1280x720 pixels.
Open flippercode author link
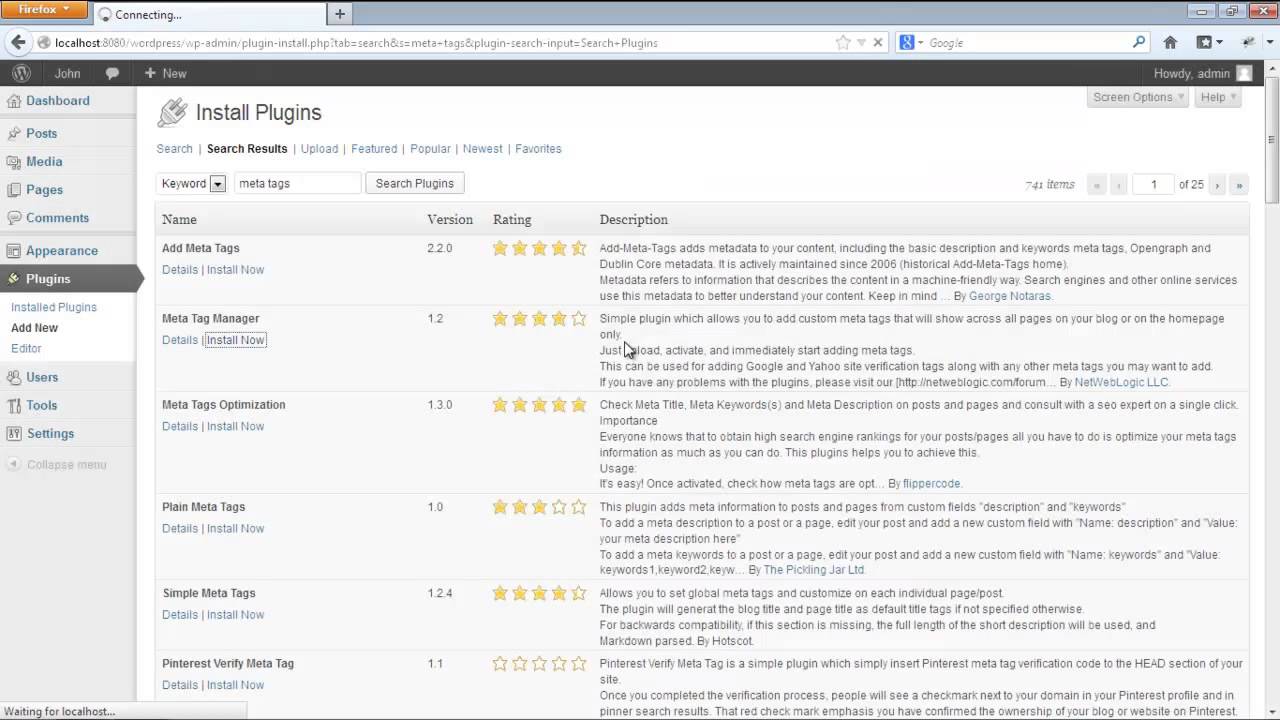(931, 484)
